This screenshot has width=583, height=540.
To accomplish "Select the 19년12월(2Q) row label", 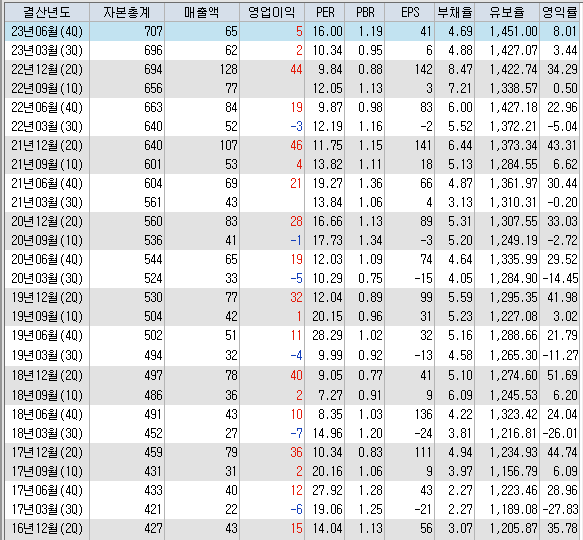I will pos(47,297).
